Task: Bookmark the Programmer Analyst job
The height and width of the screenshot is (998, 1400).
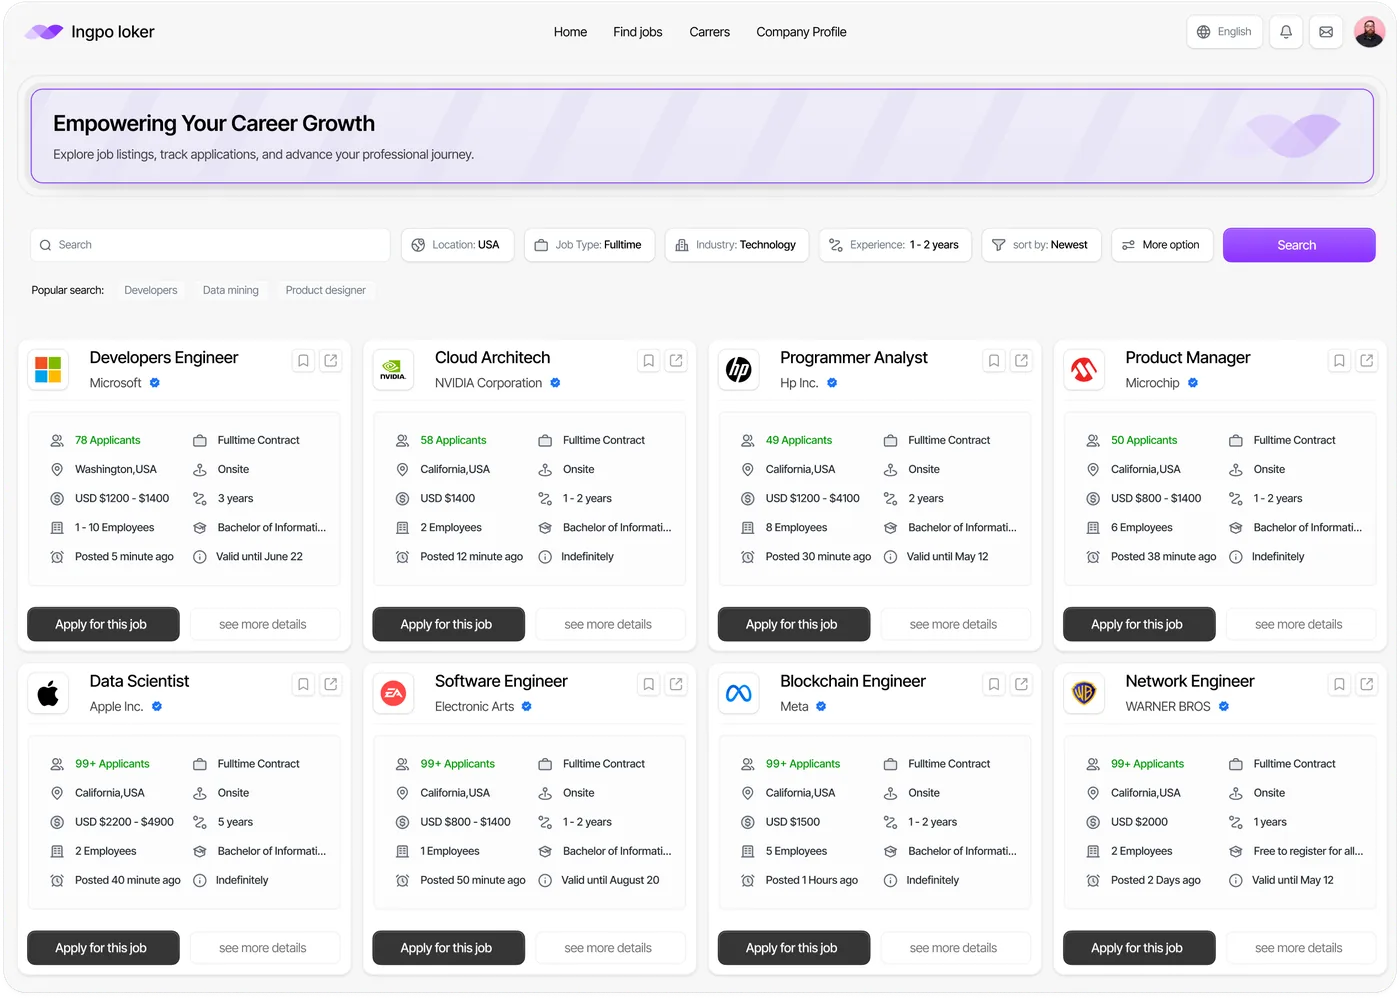Action: (994, 361)
